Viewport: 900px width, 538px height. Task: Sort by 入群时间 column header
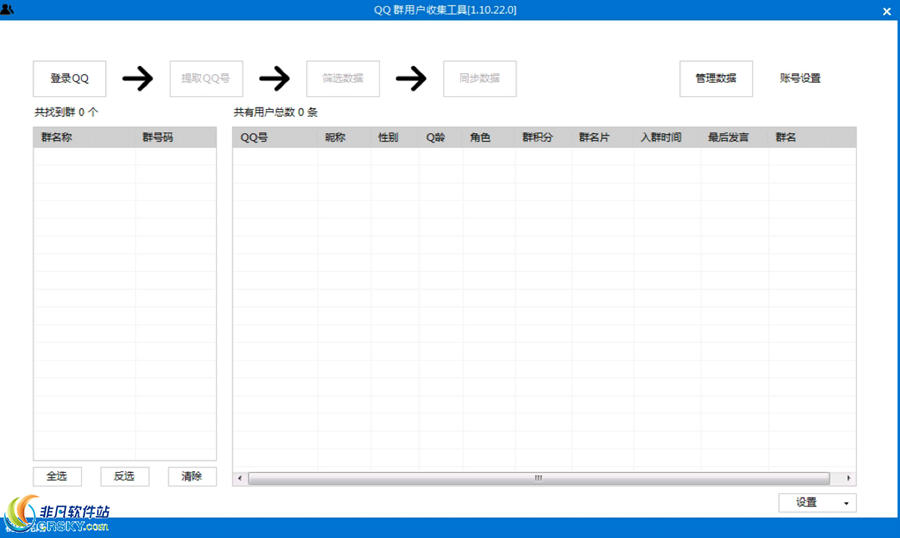[666, 138]
